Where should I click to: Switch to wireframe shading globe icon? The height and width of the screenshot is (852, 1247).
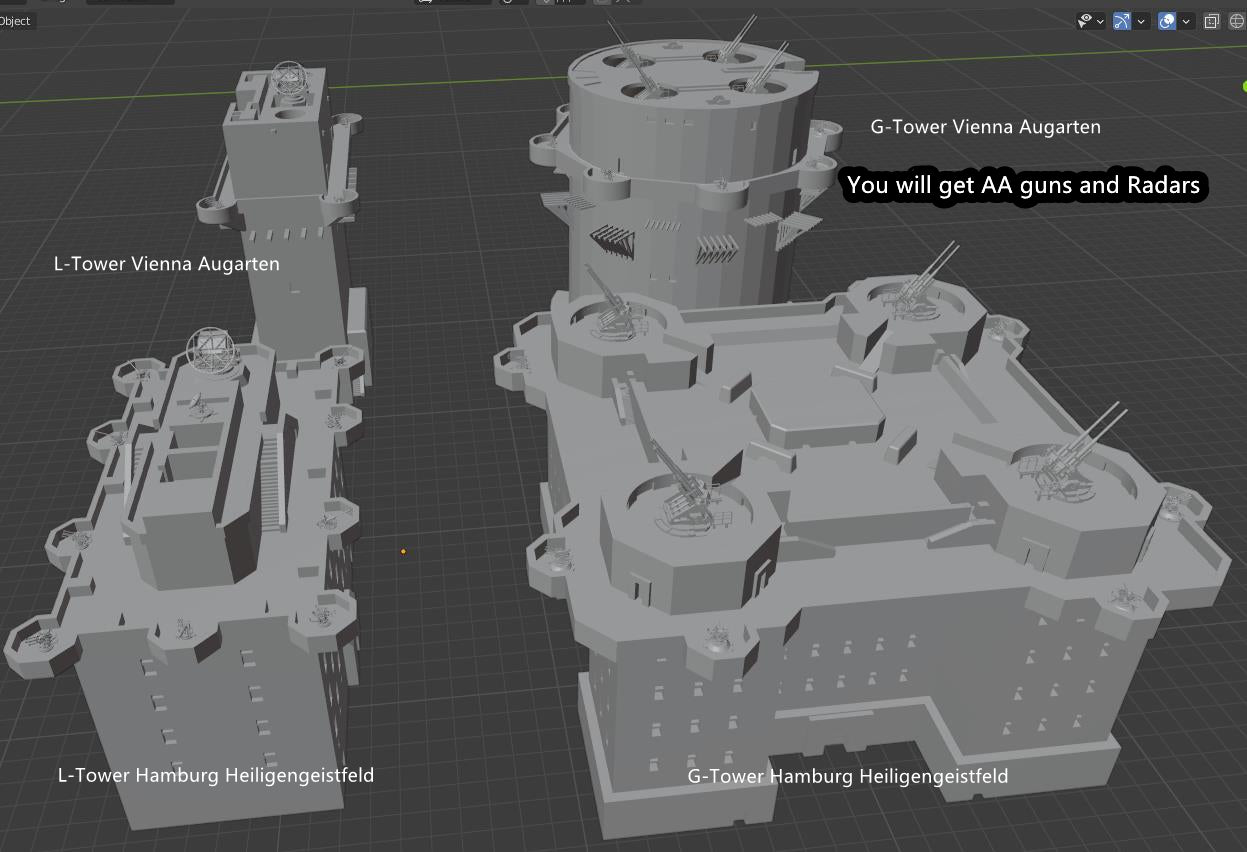[1237, 20]
